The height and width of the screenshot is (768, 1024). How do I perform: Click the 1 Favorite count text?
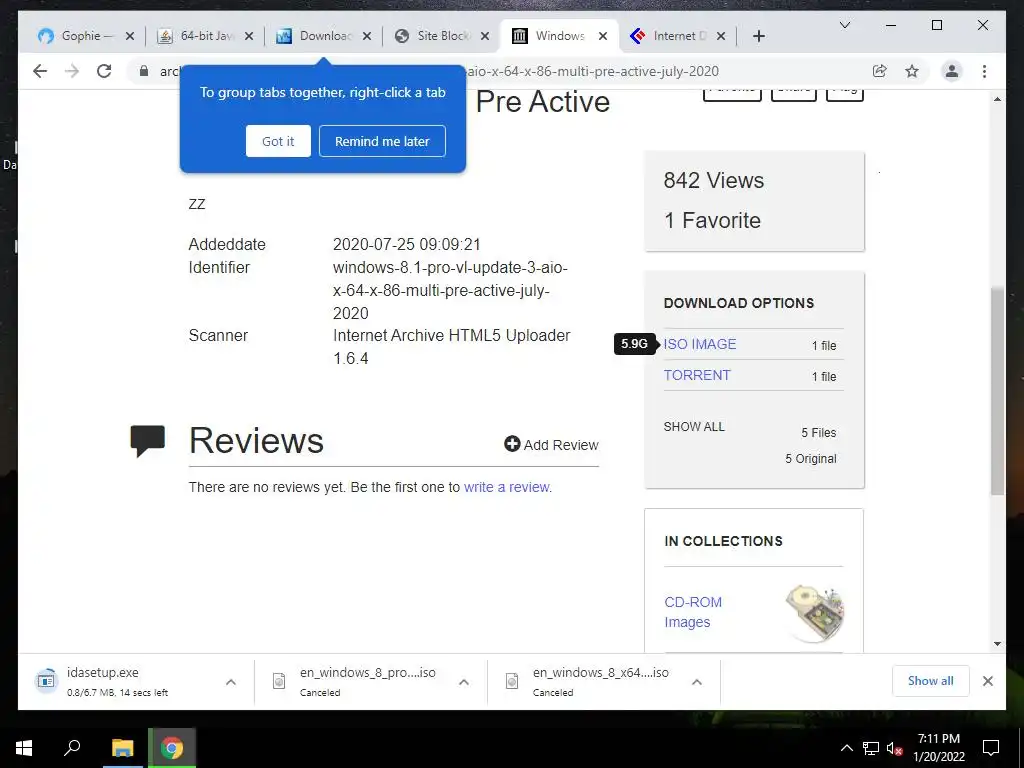click(x=712, y=220)
